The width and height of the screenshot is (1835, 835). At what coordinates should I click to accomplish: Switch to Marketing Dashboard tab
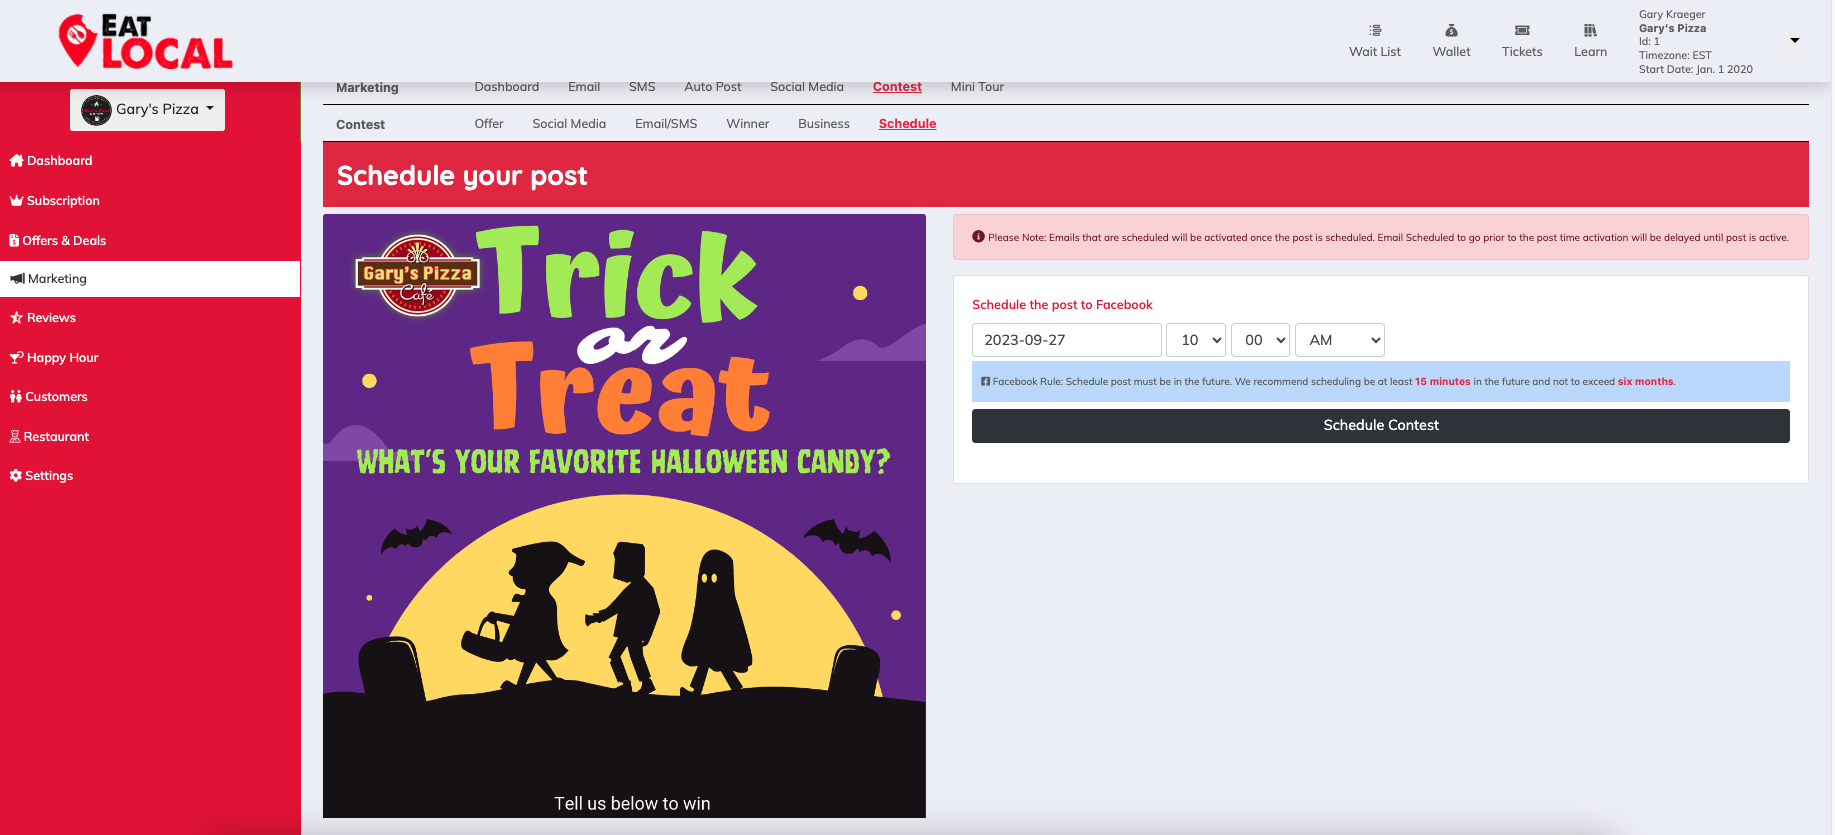pos(506,87)
